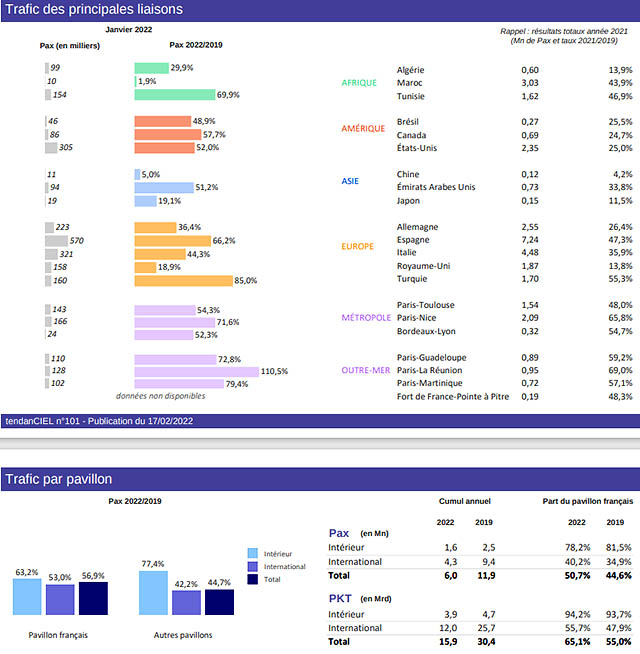The width and height of the screenshot is (640, 654).
Task: Select the Turquie 85,0% bar
Action: point(183,281)
